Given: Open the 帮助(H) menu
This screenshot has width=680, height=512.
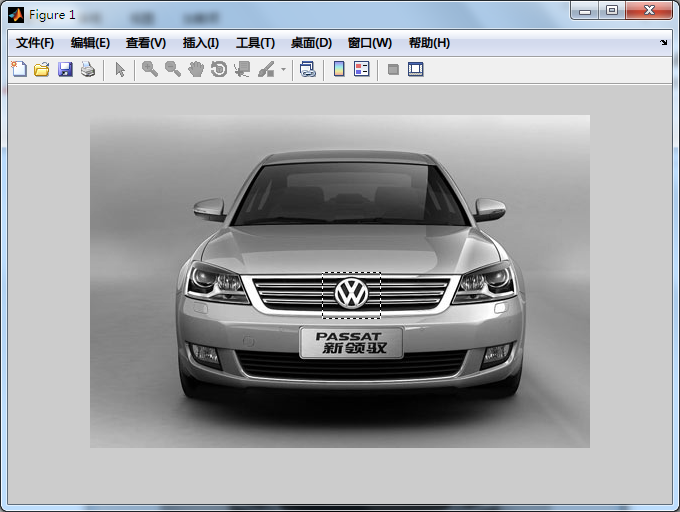Looking at the screenshot, I should coord(429,43).
